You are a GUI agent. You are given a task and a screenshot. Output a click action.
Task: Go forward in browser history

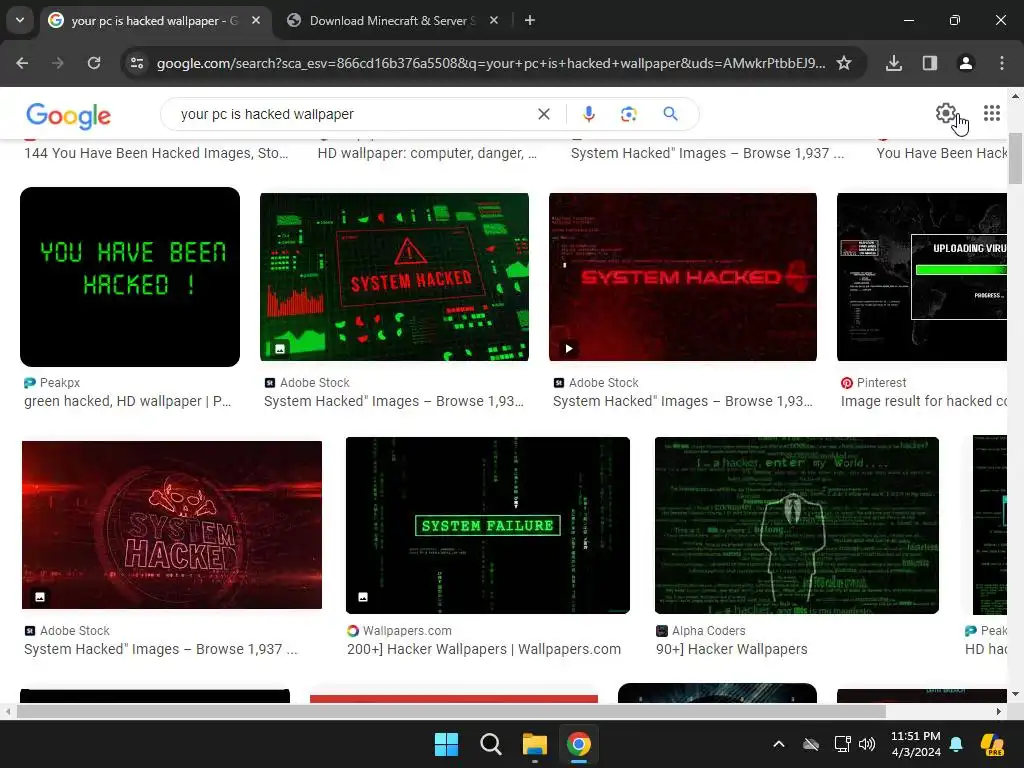[x=57, y=63]
